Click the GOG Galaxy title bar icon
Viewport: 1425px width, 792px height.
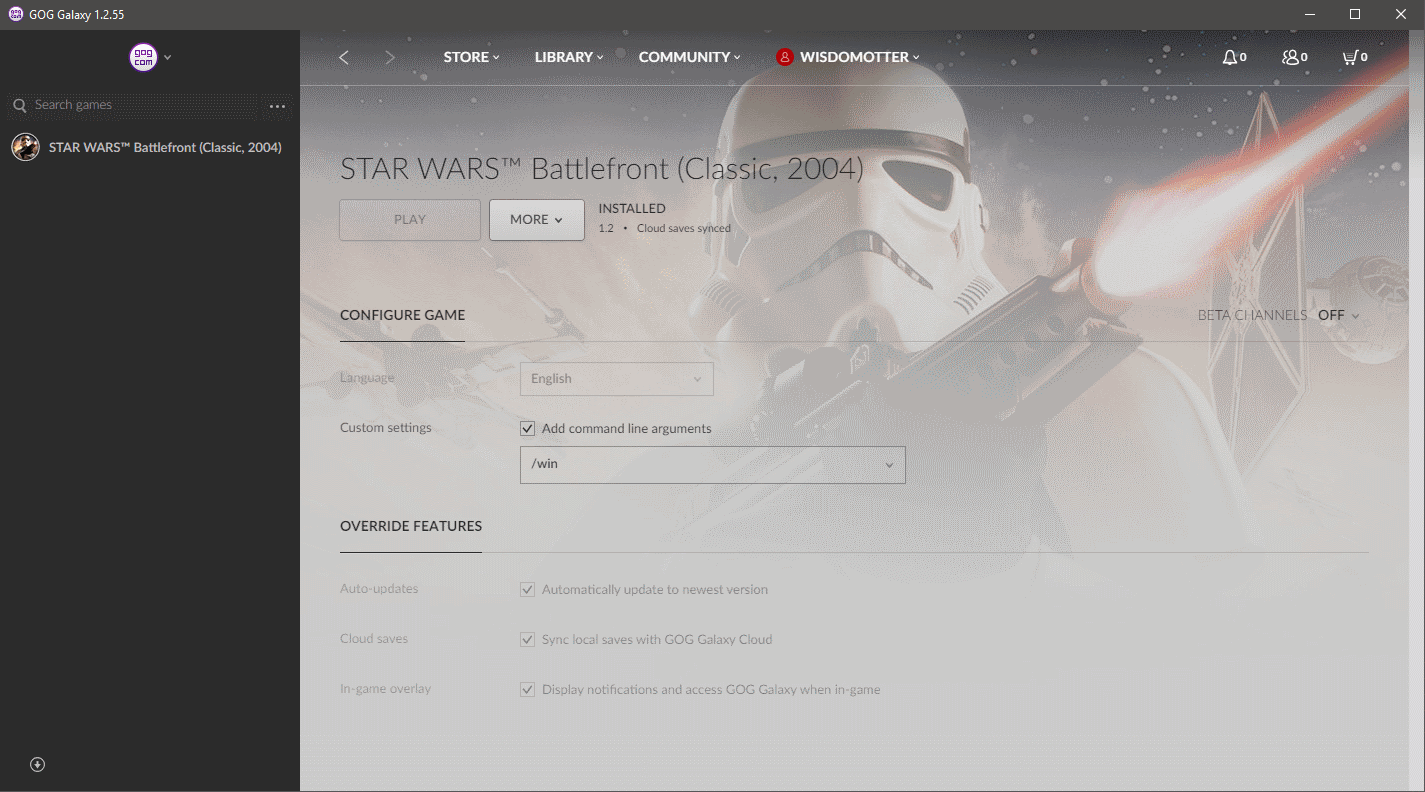coord(15,15)
